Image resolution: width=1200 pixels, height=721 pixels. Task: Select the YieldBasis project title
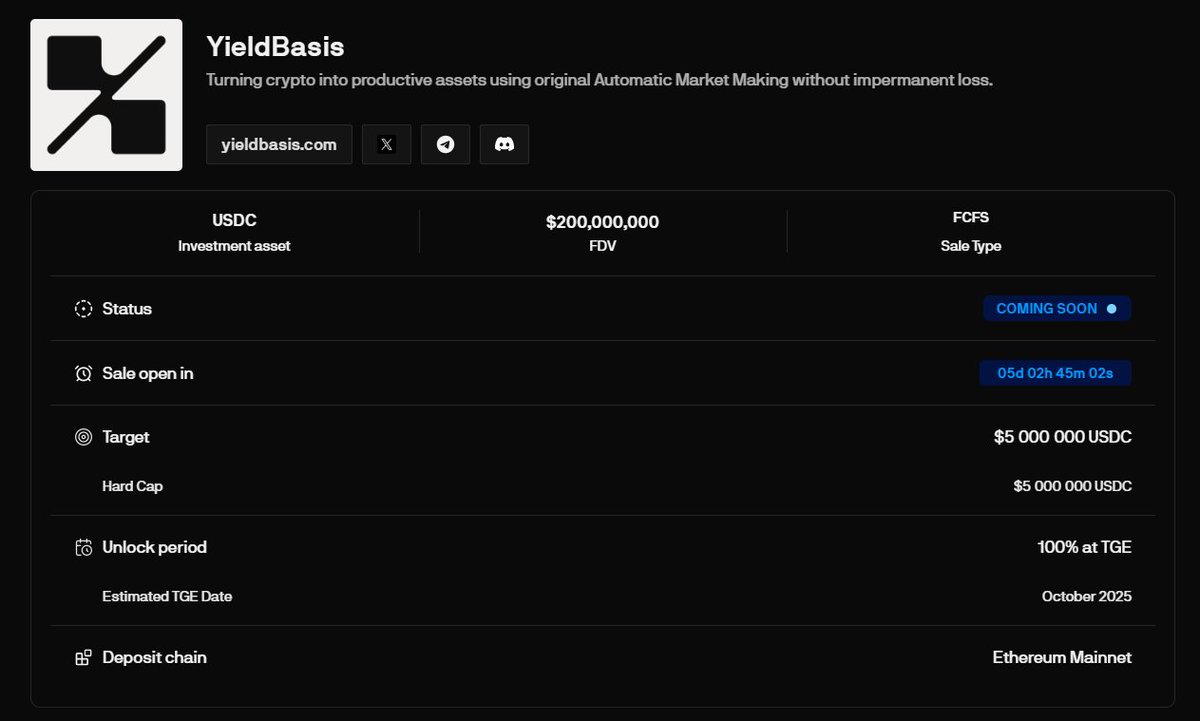[x=275, y=46]
